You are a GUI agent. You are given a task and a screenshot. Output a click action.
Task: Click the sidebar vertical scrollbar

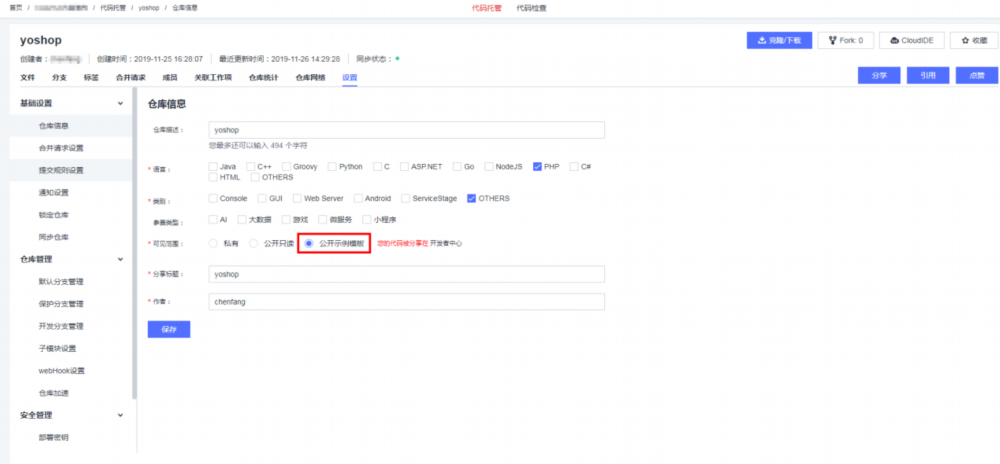[x=134, y=243]
